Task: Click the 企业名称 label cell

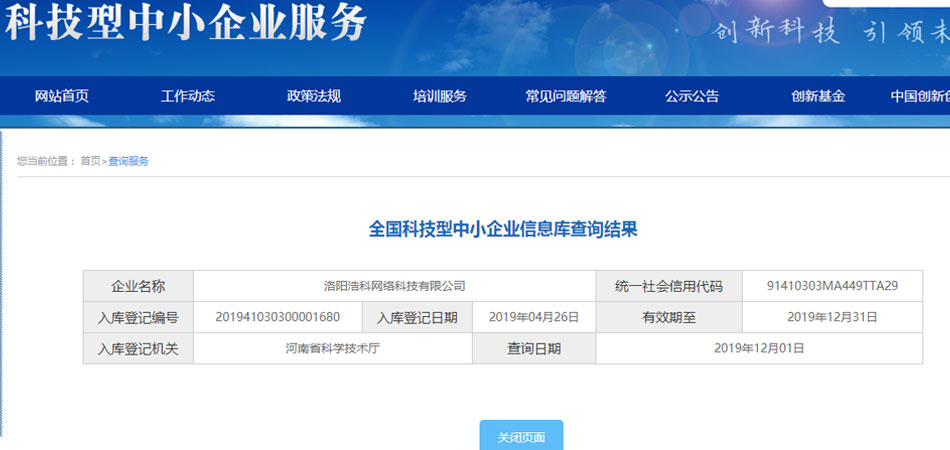Action: 138,286
